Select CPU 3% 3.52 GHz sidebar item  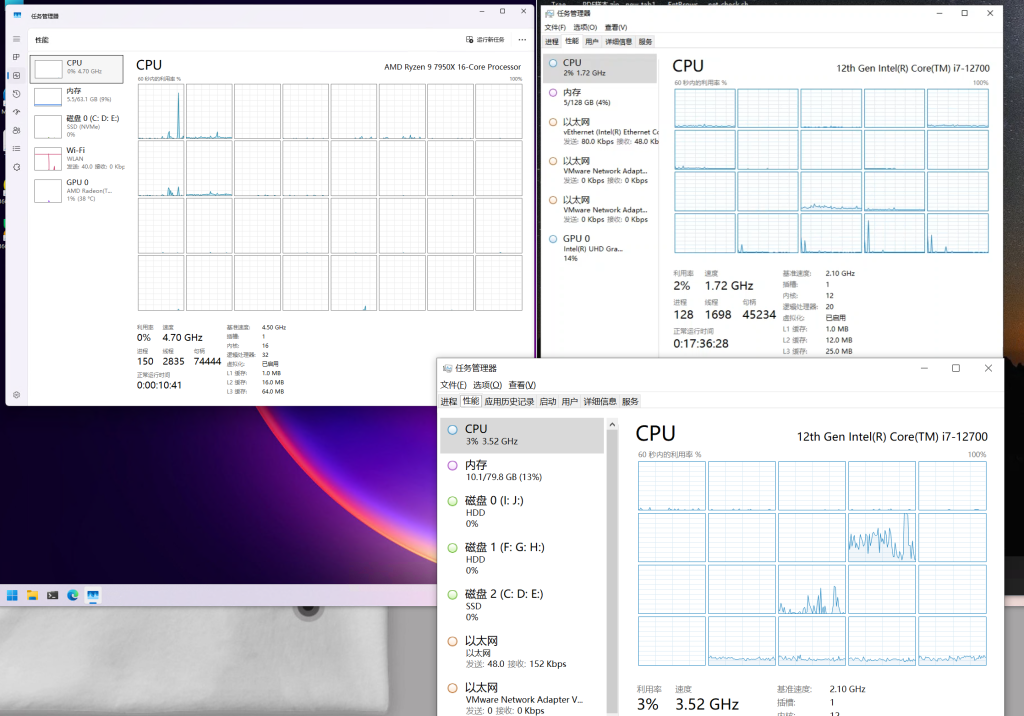tap(522, 436)
